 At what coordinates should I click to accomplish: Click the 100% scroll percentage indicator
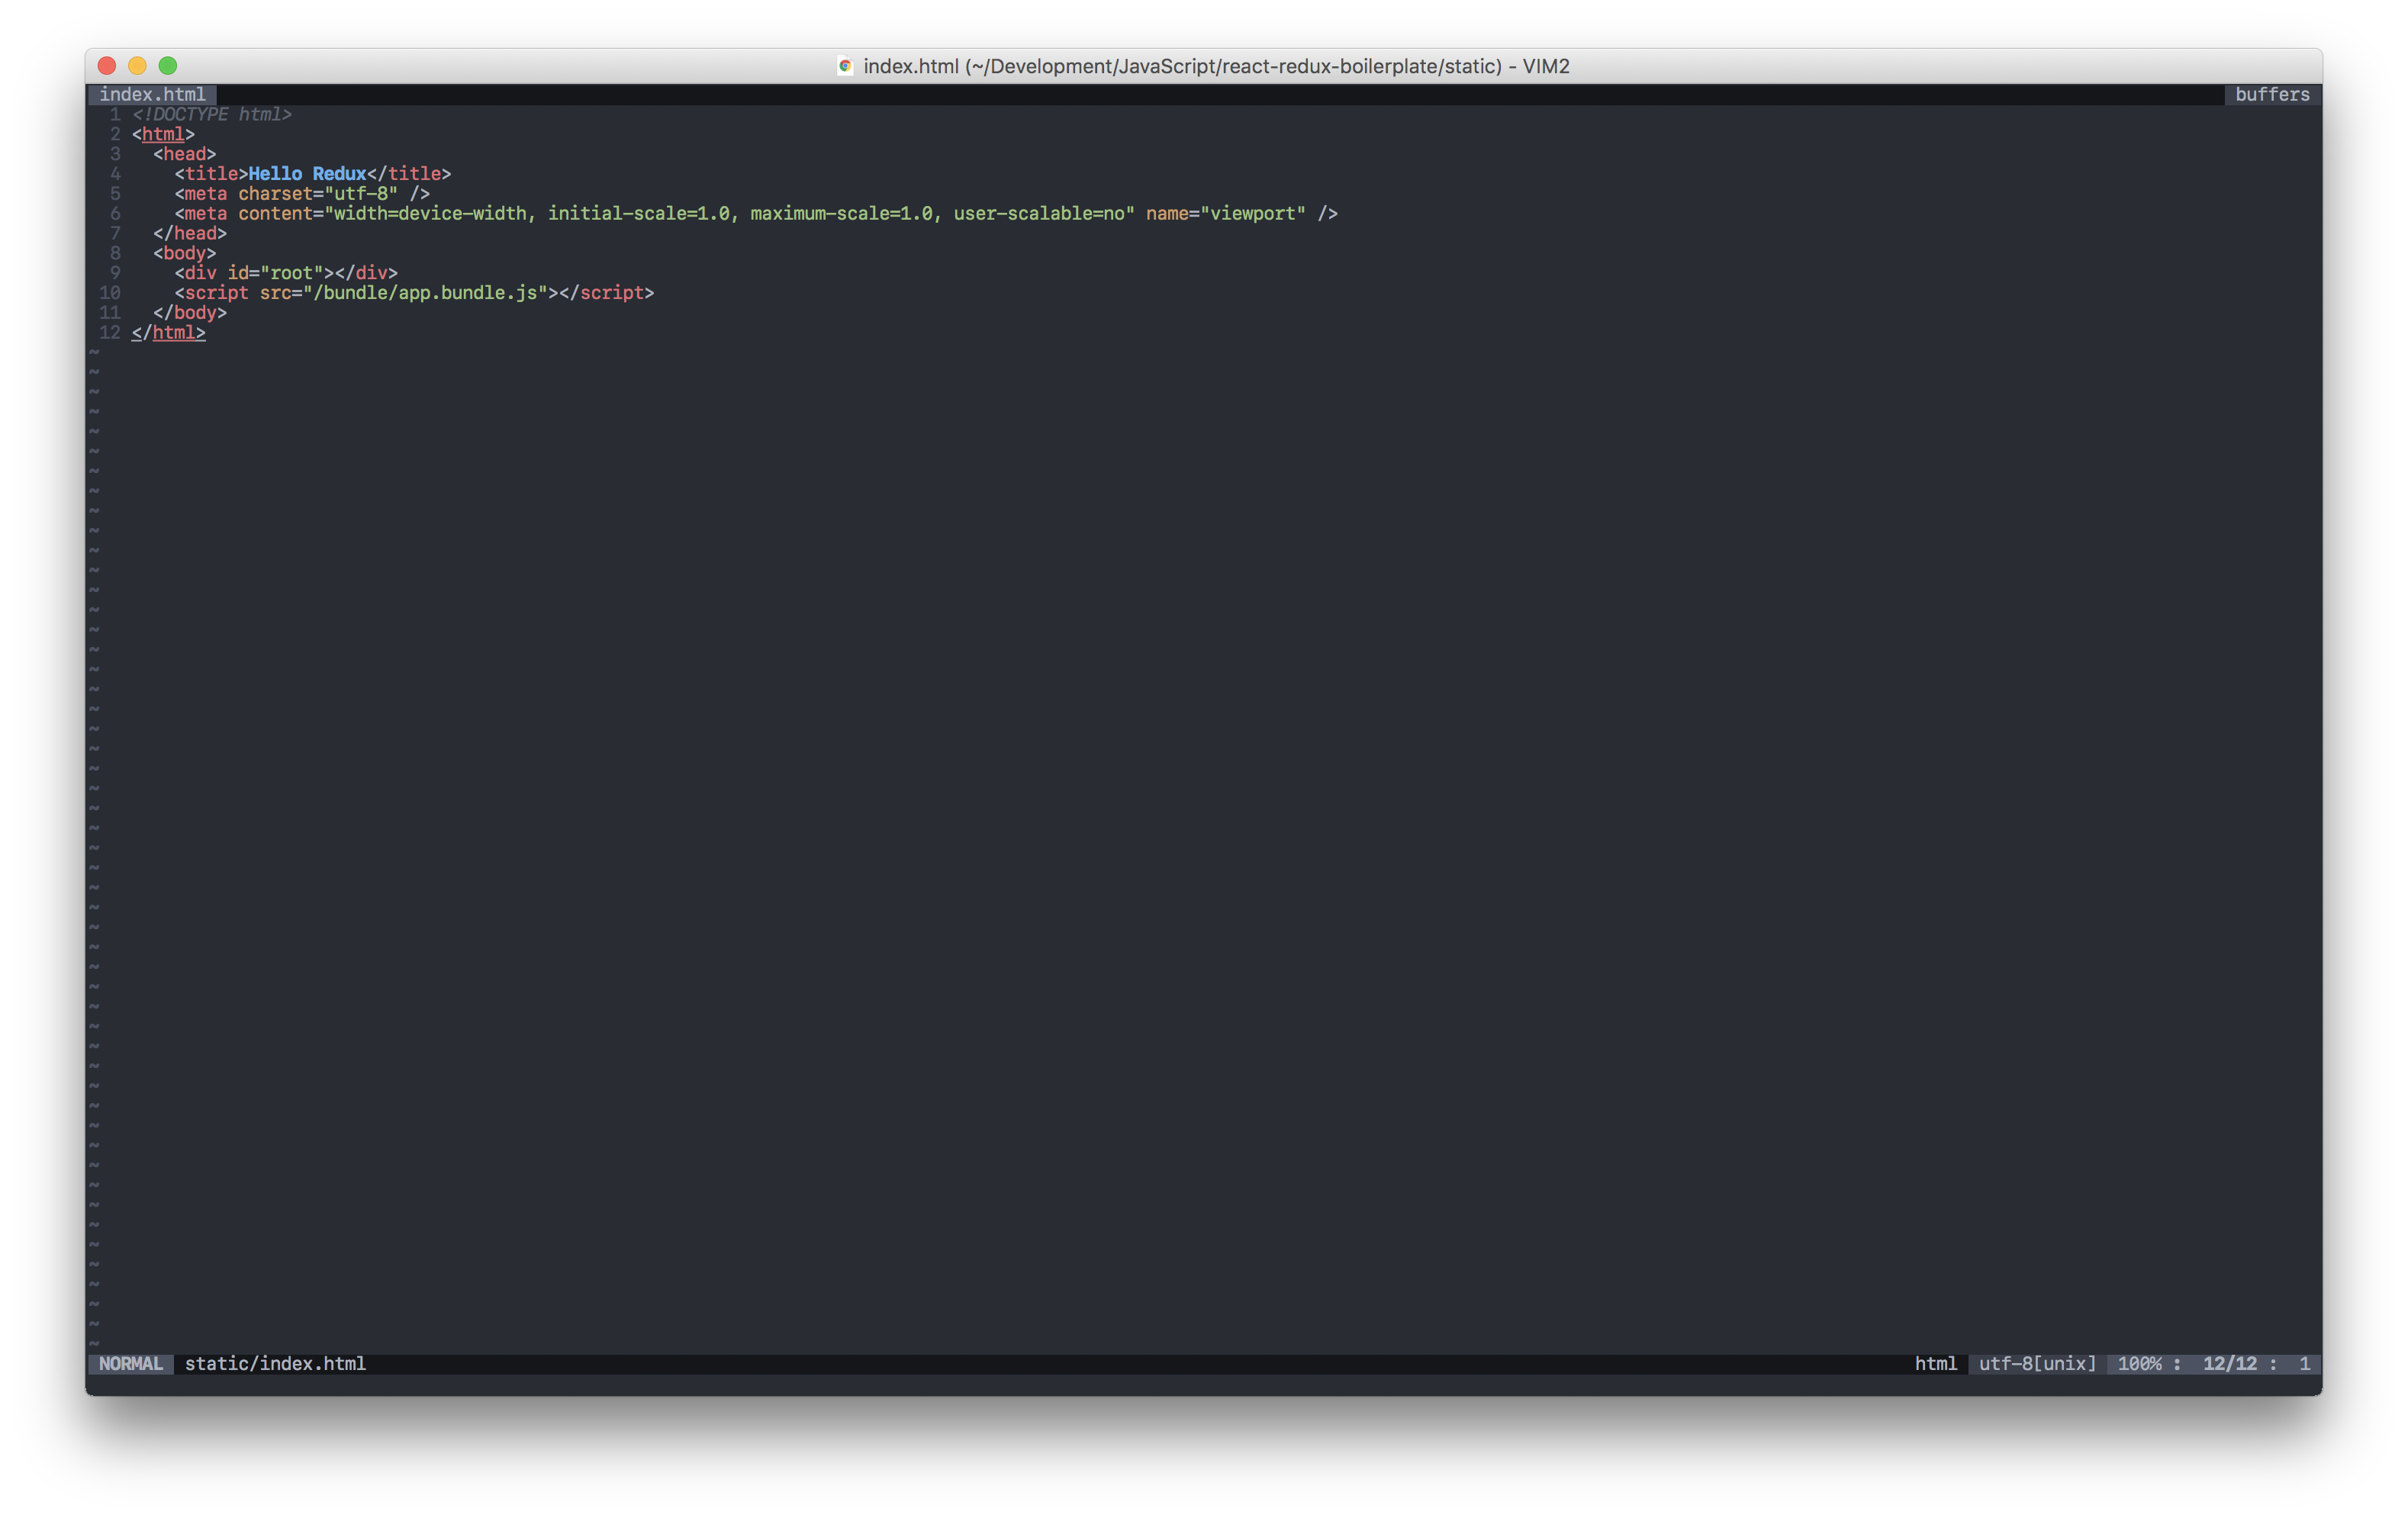(2139, 1364)
